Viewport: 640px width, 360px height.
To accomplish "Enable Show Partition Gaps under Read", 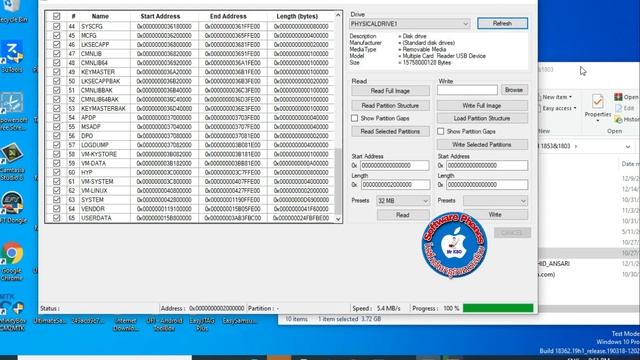I will click(x=354, y=118).
